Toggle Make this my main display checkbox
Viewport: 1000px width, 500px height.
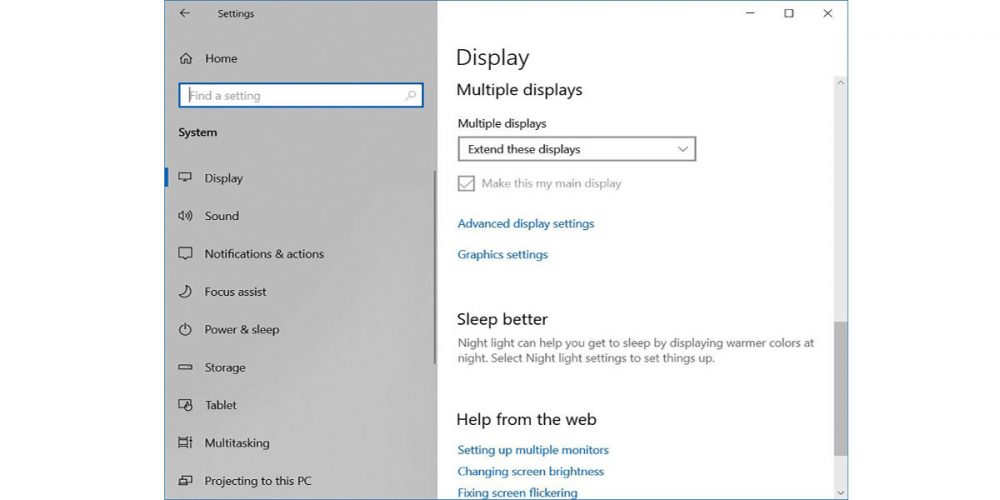pyautogui.click(x=466, y=184)
